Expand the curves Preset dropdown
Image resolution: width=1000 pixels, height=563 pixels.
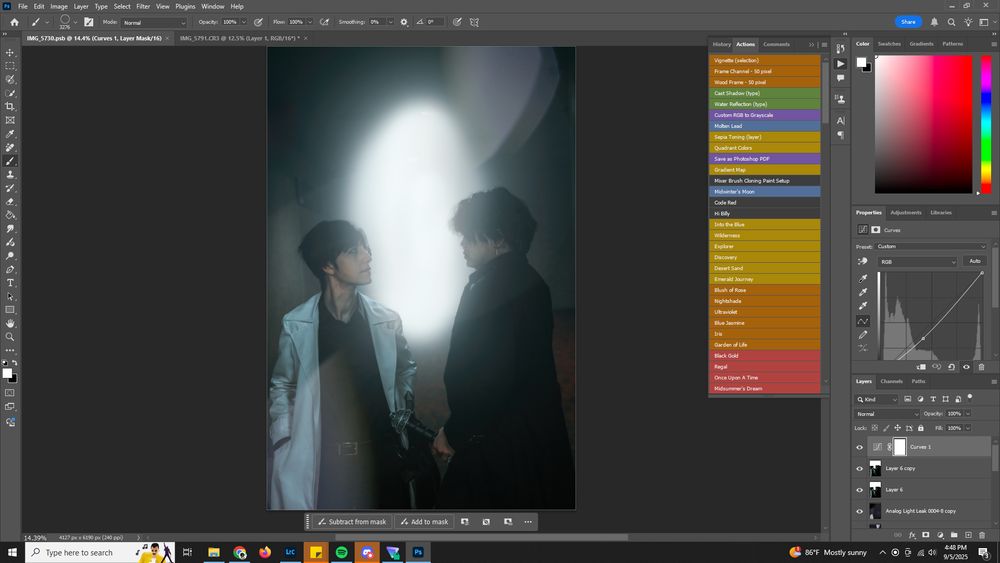point(930,246)
